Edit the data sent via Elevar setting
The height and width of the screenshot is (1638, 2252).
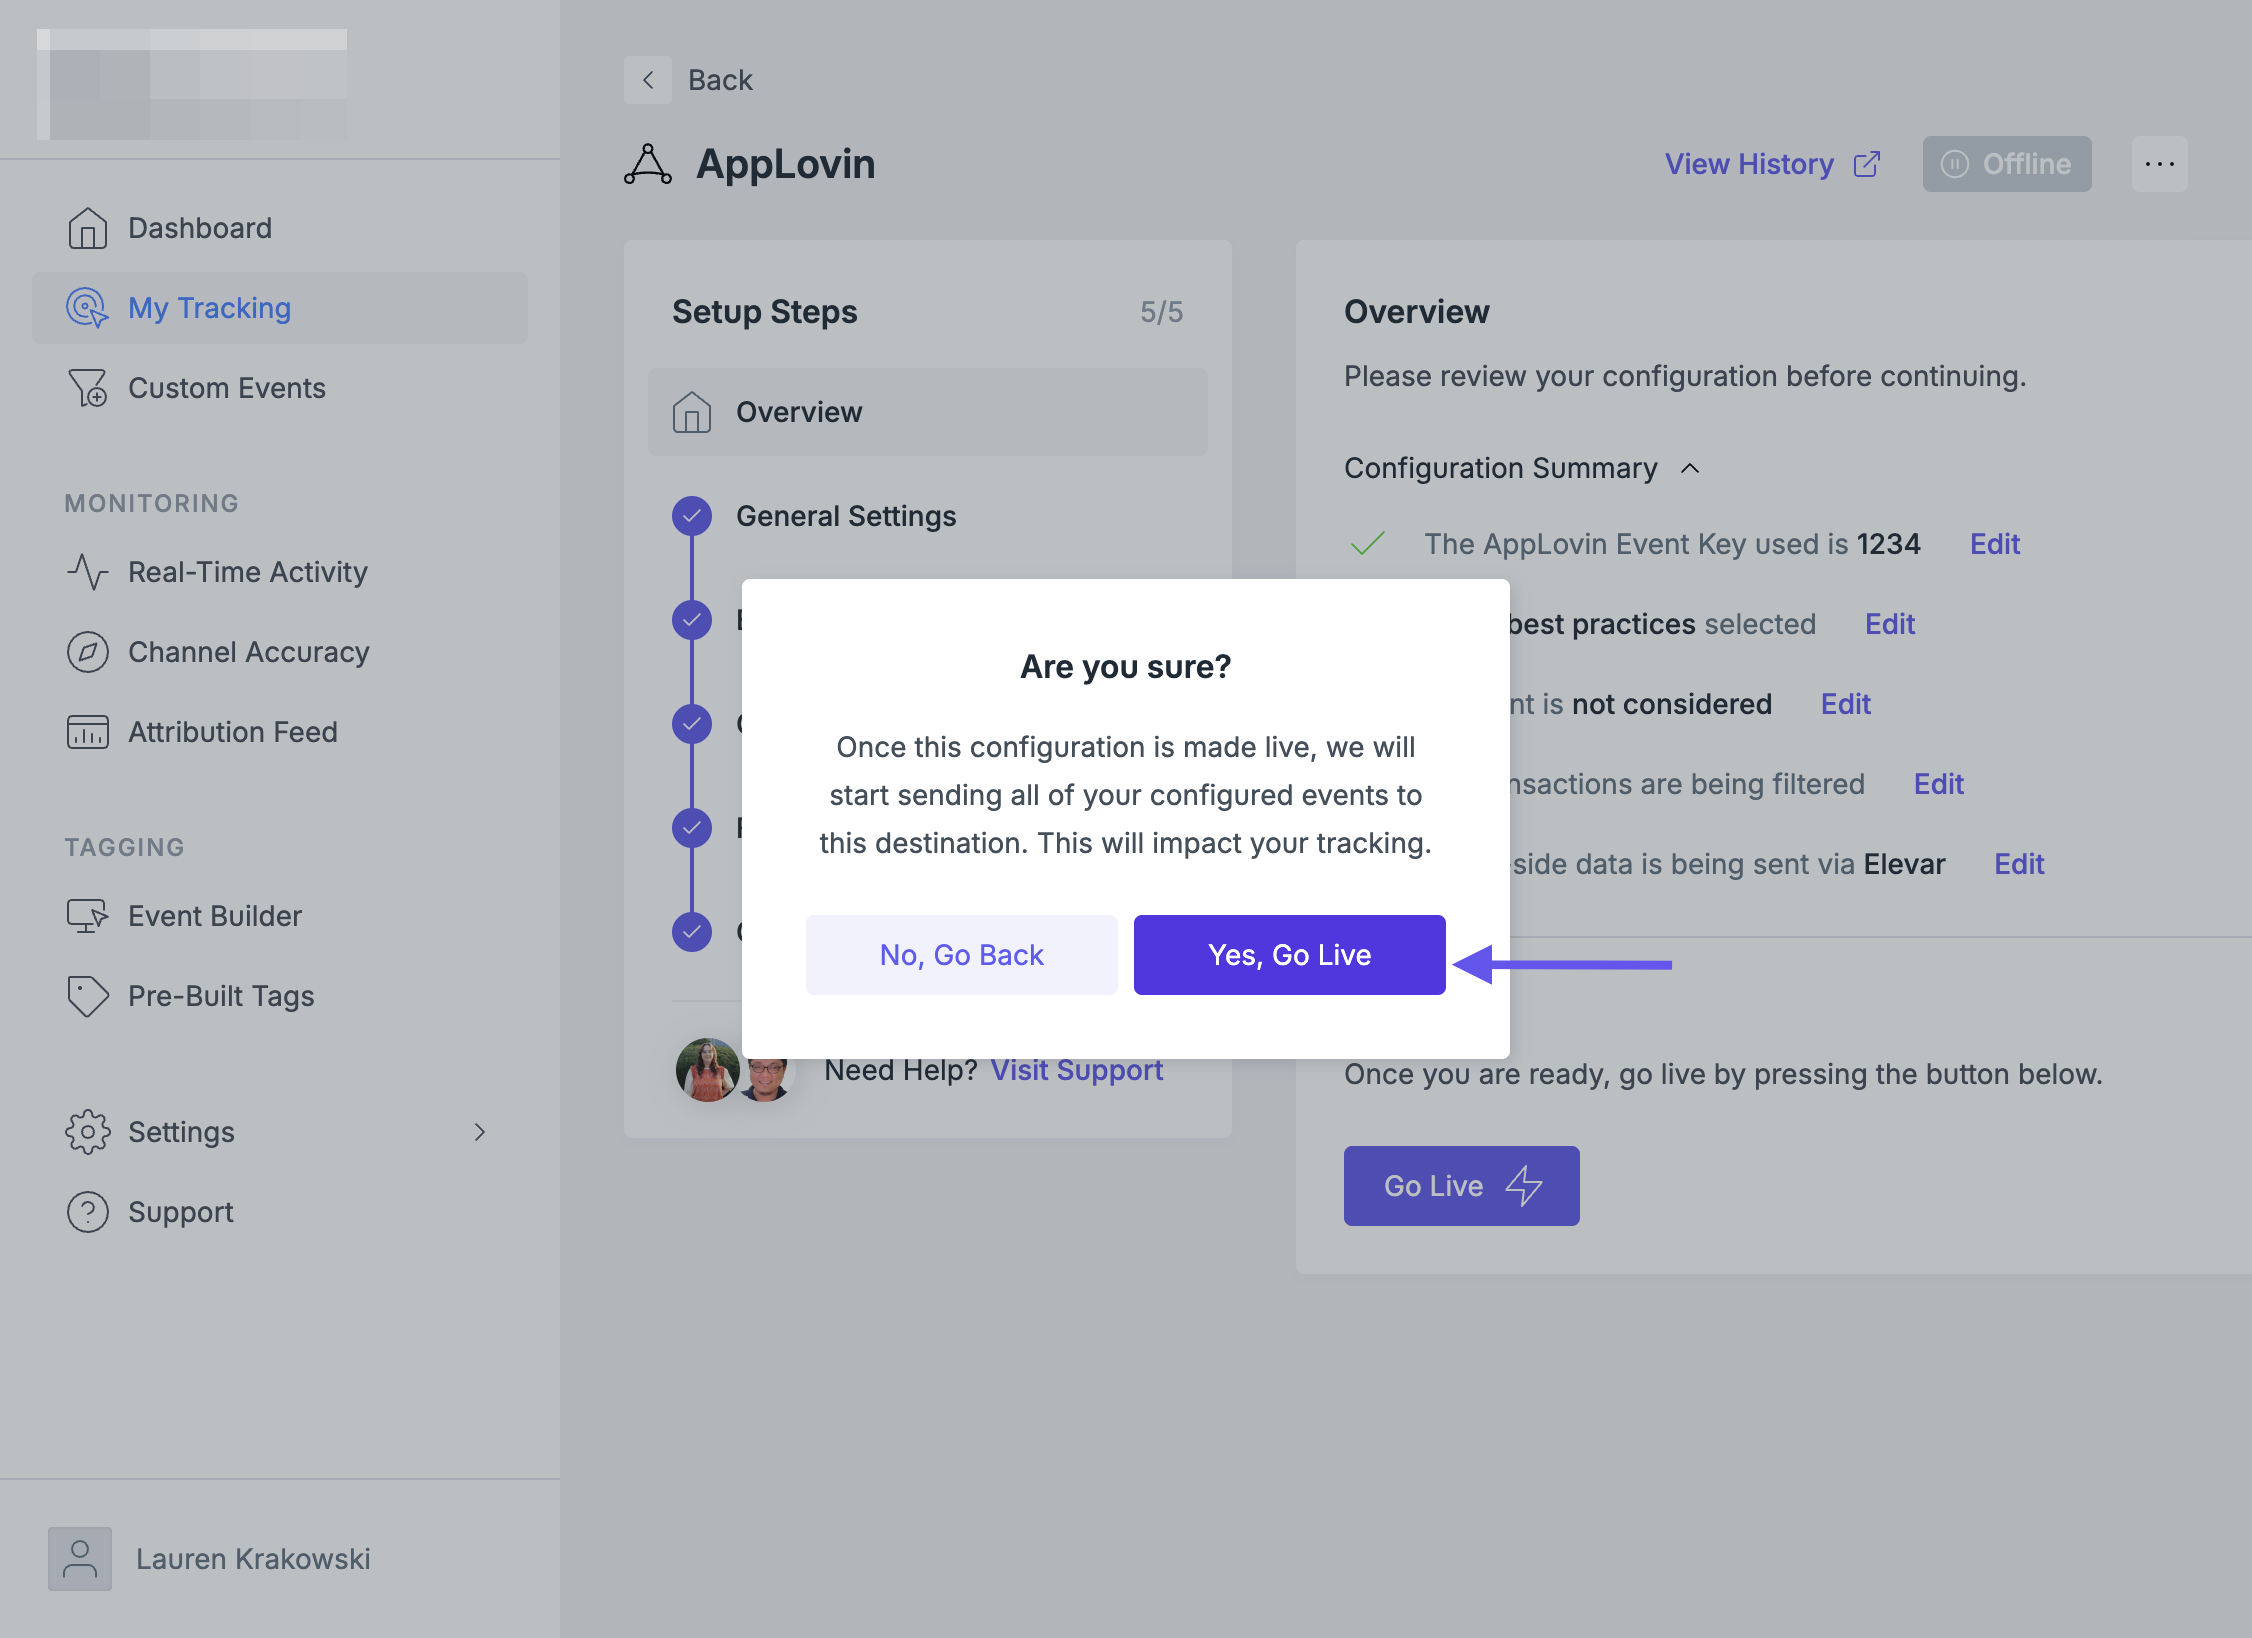(x=2019, y=864)
